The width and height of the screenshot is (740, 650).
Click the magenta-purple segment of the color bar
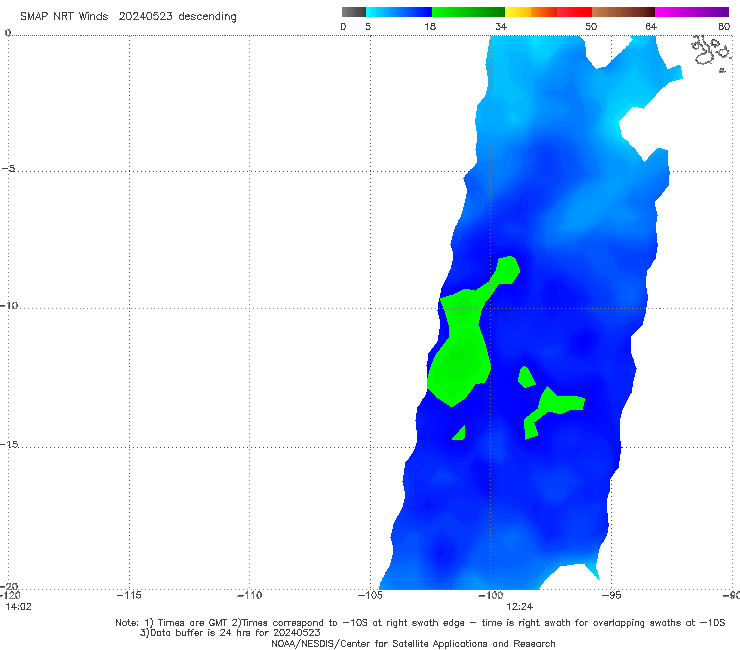[691, 12]
